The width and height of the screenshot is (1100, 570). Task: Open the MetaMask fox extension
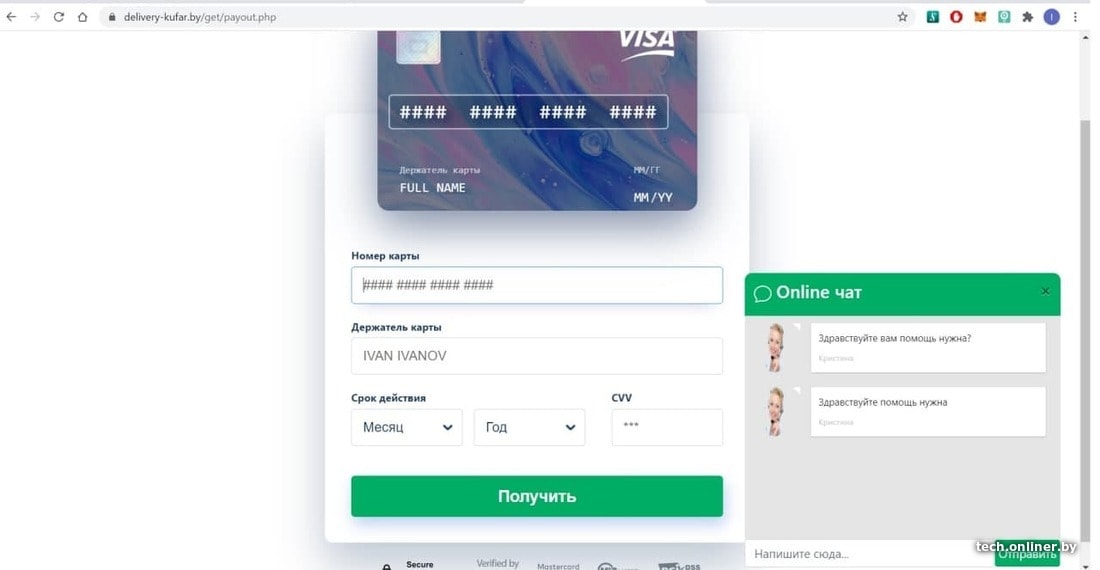[x=980, y=17]
